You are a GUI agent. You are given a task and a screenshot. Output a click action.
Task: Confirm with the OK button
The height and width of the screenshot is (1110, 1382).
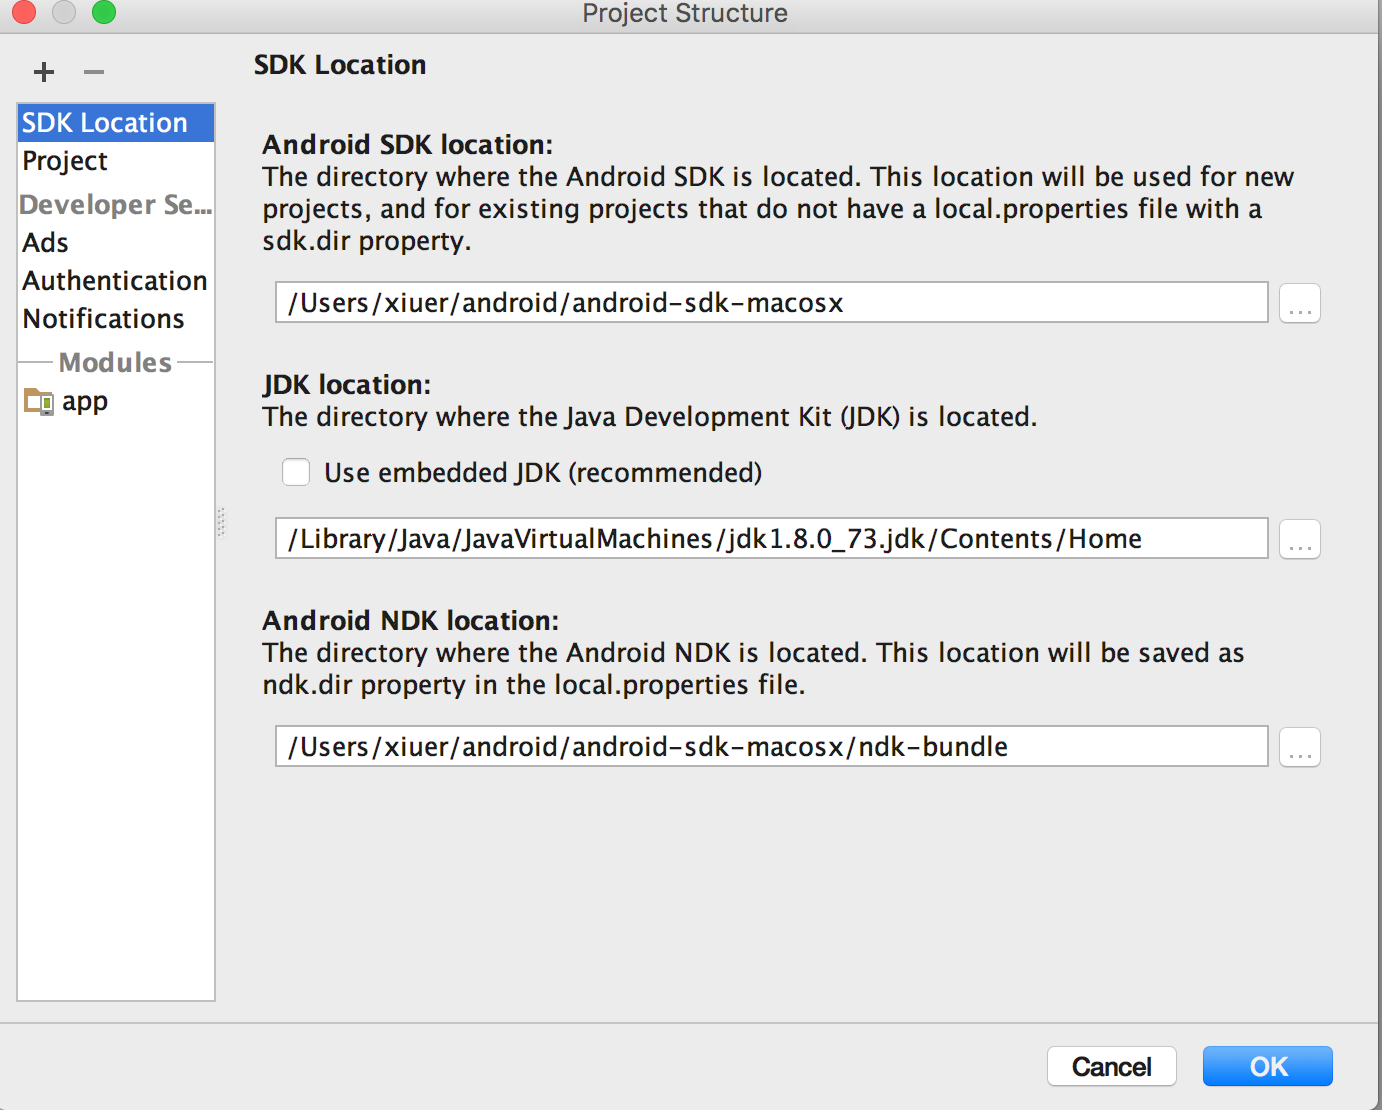pyautogui.click(x=1268, y=1066)
